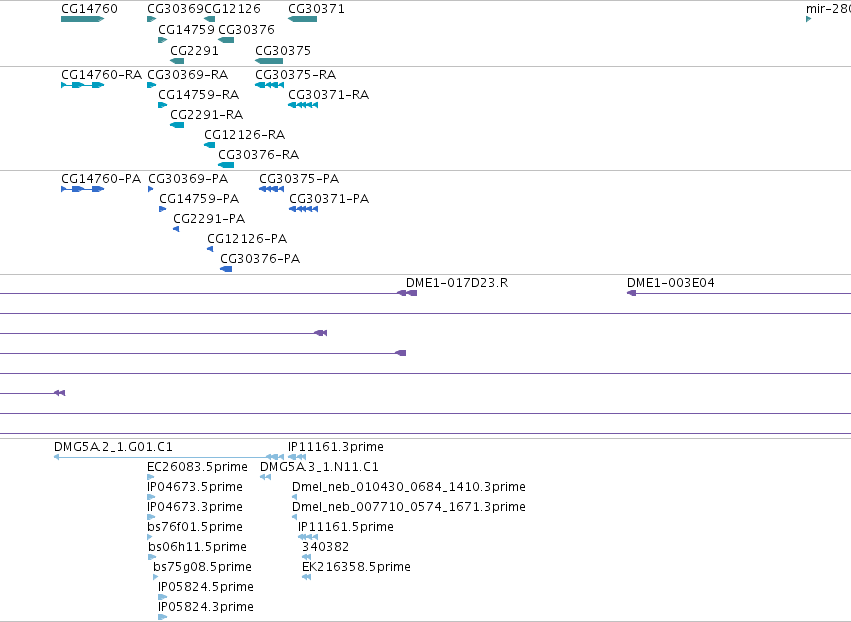Open the EC26083.5prime label
The image size is (851, 622).
[x=197, y=467]
